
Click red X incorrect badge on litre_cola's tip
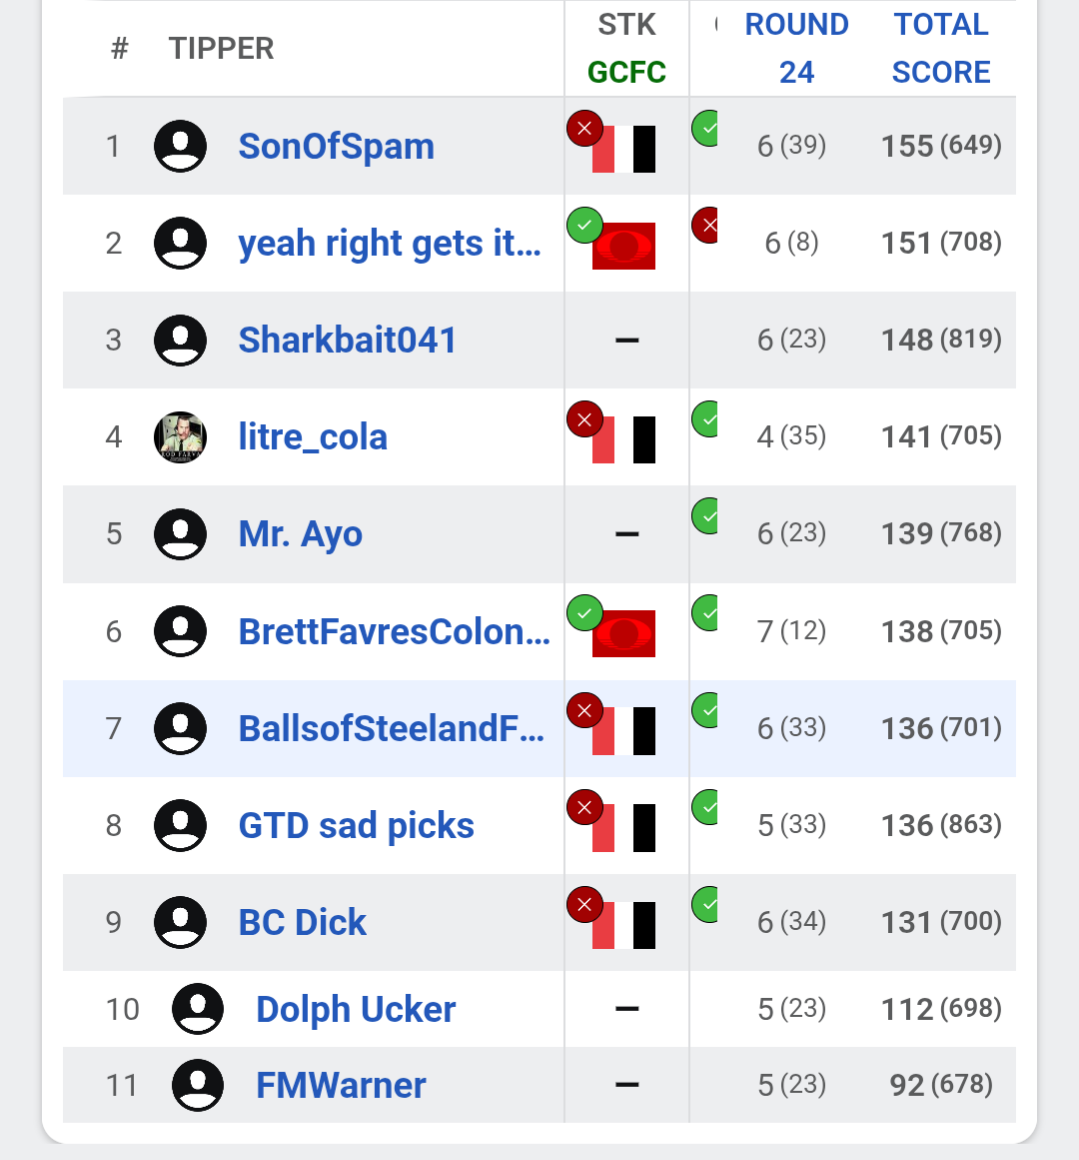584,419
